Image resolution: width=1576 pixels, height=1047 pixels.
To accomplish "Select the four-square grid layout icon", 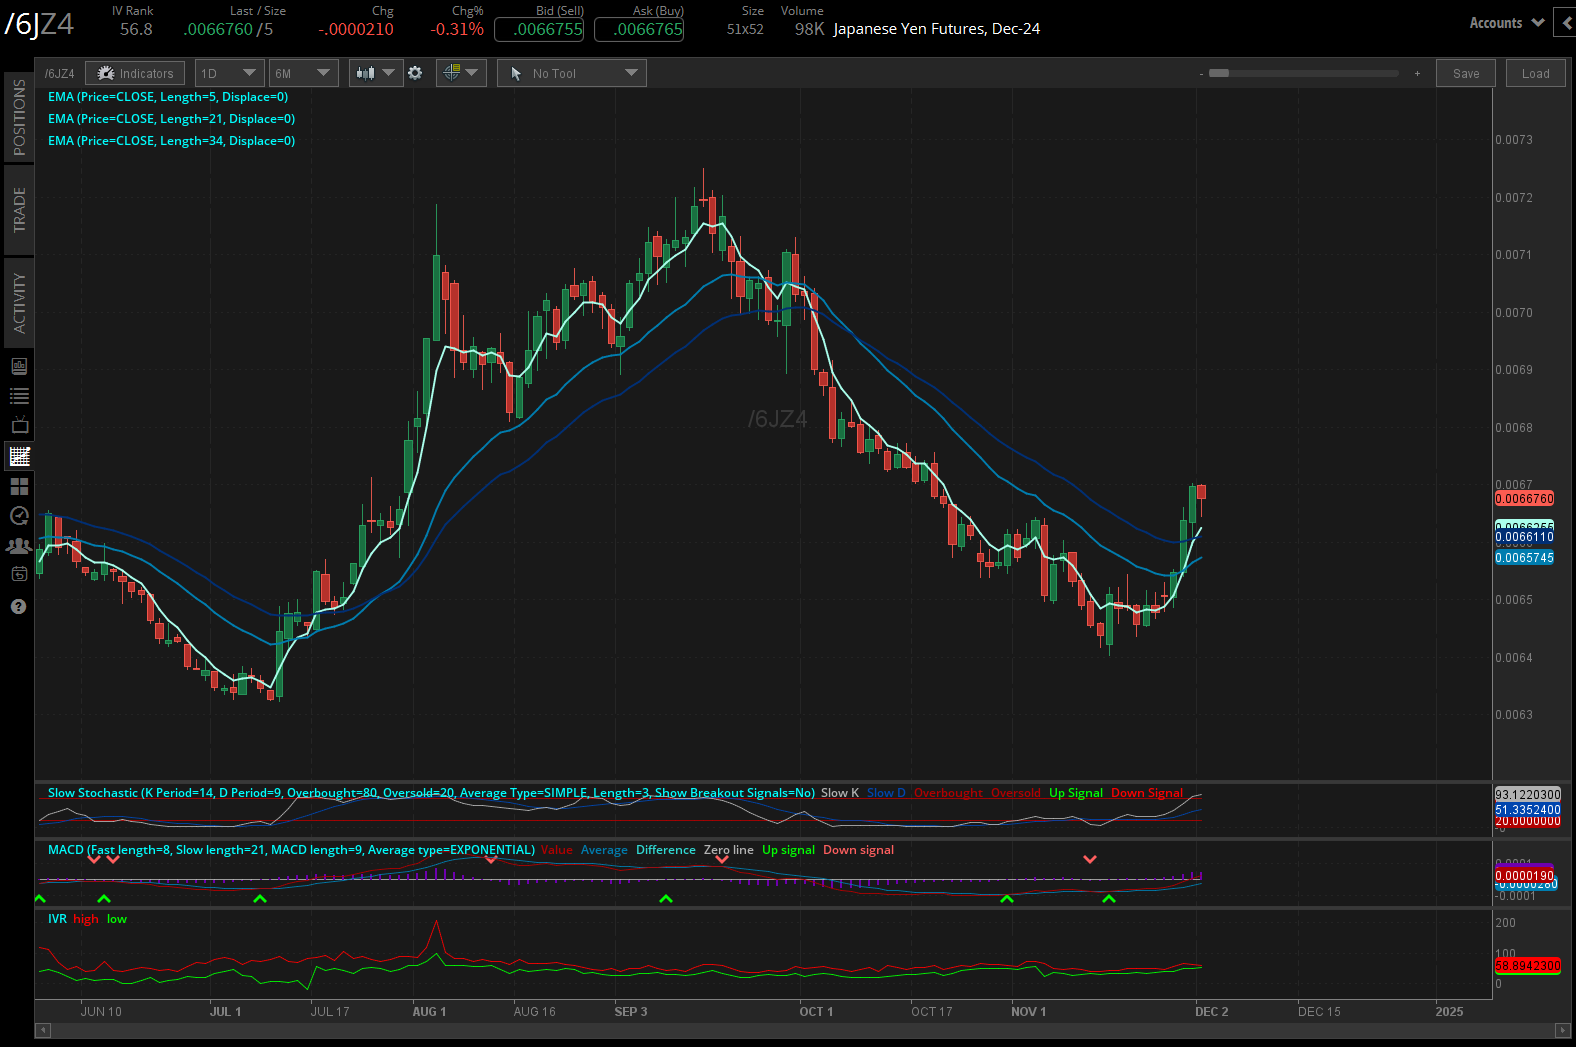I will tap(19, 487).
